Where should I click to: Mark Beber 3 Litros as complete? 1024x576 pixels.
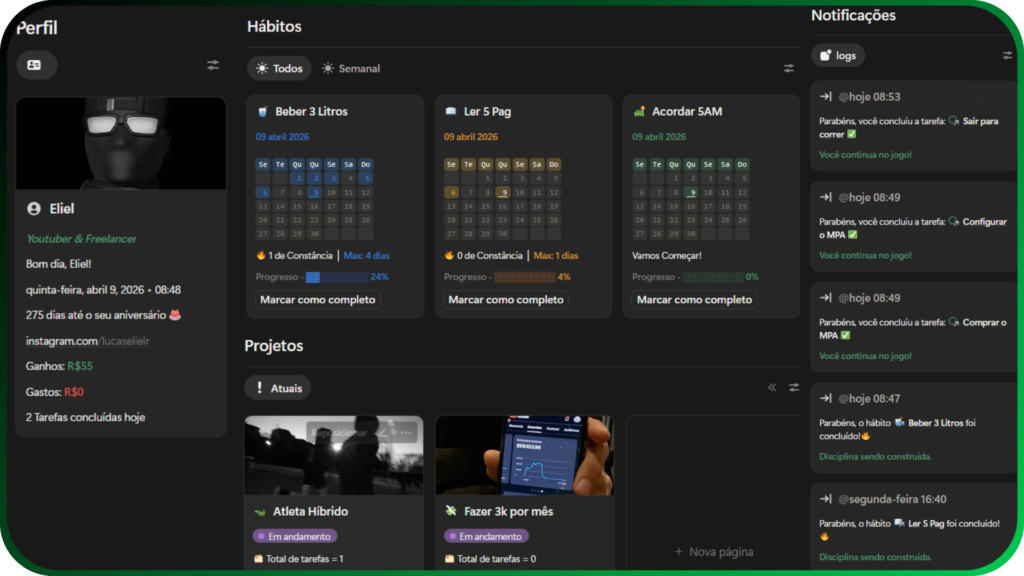317,300
